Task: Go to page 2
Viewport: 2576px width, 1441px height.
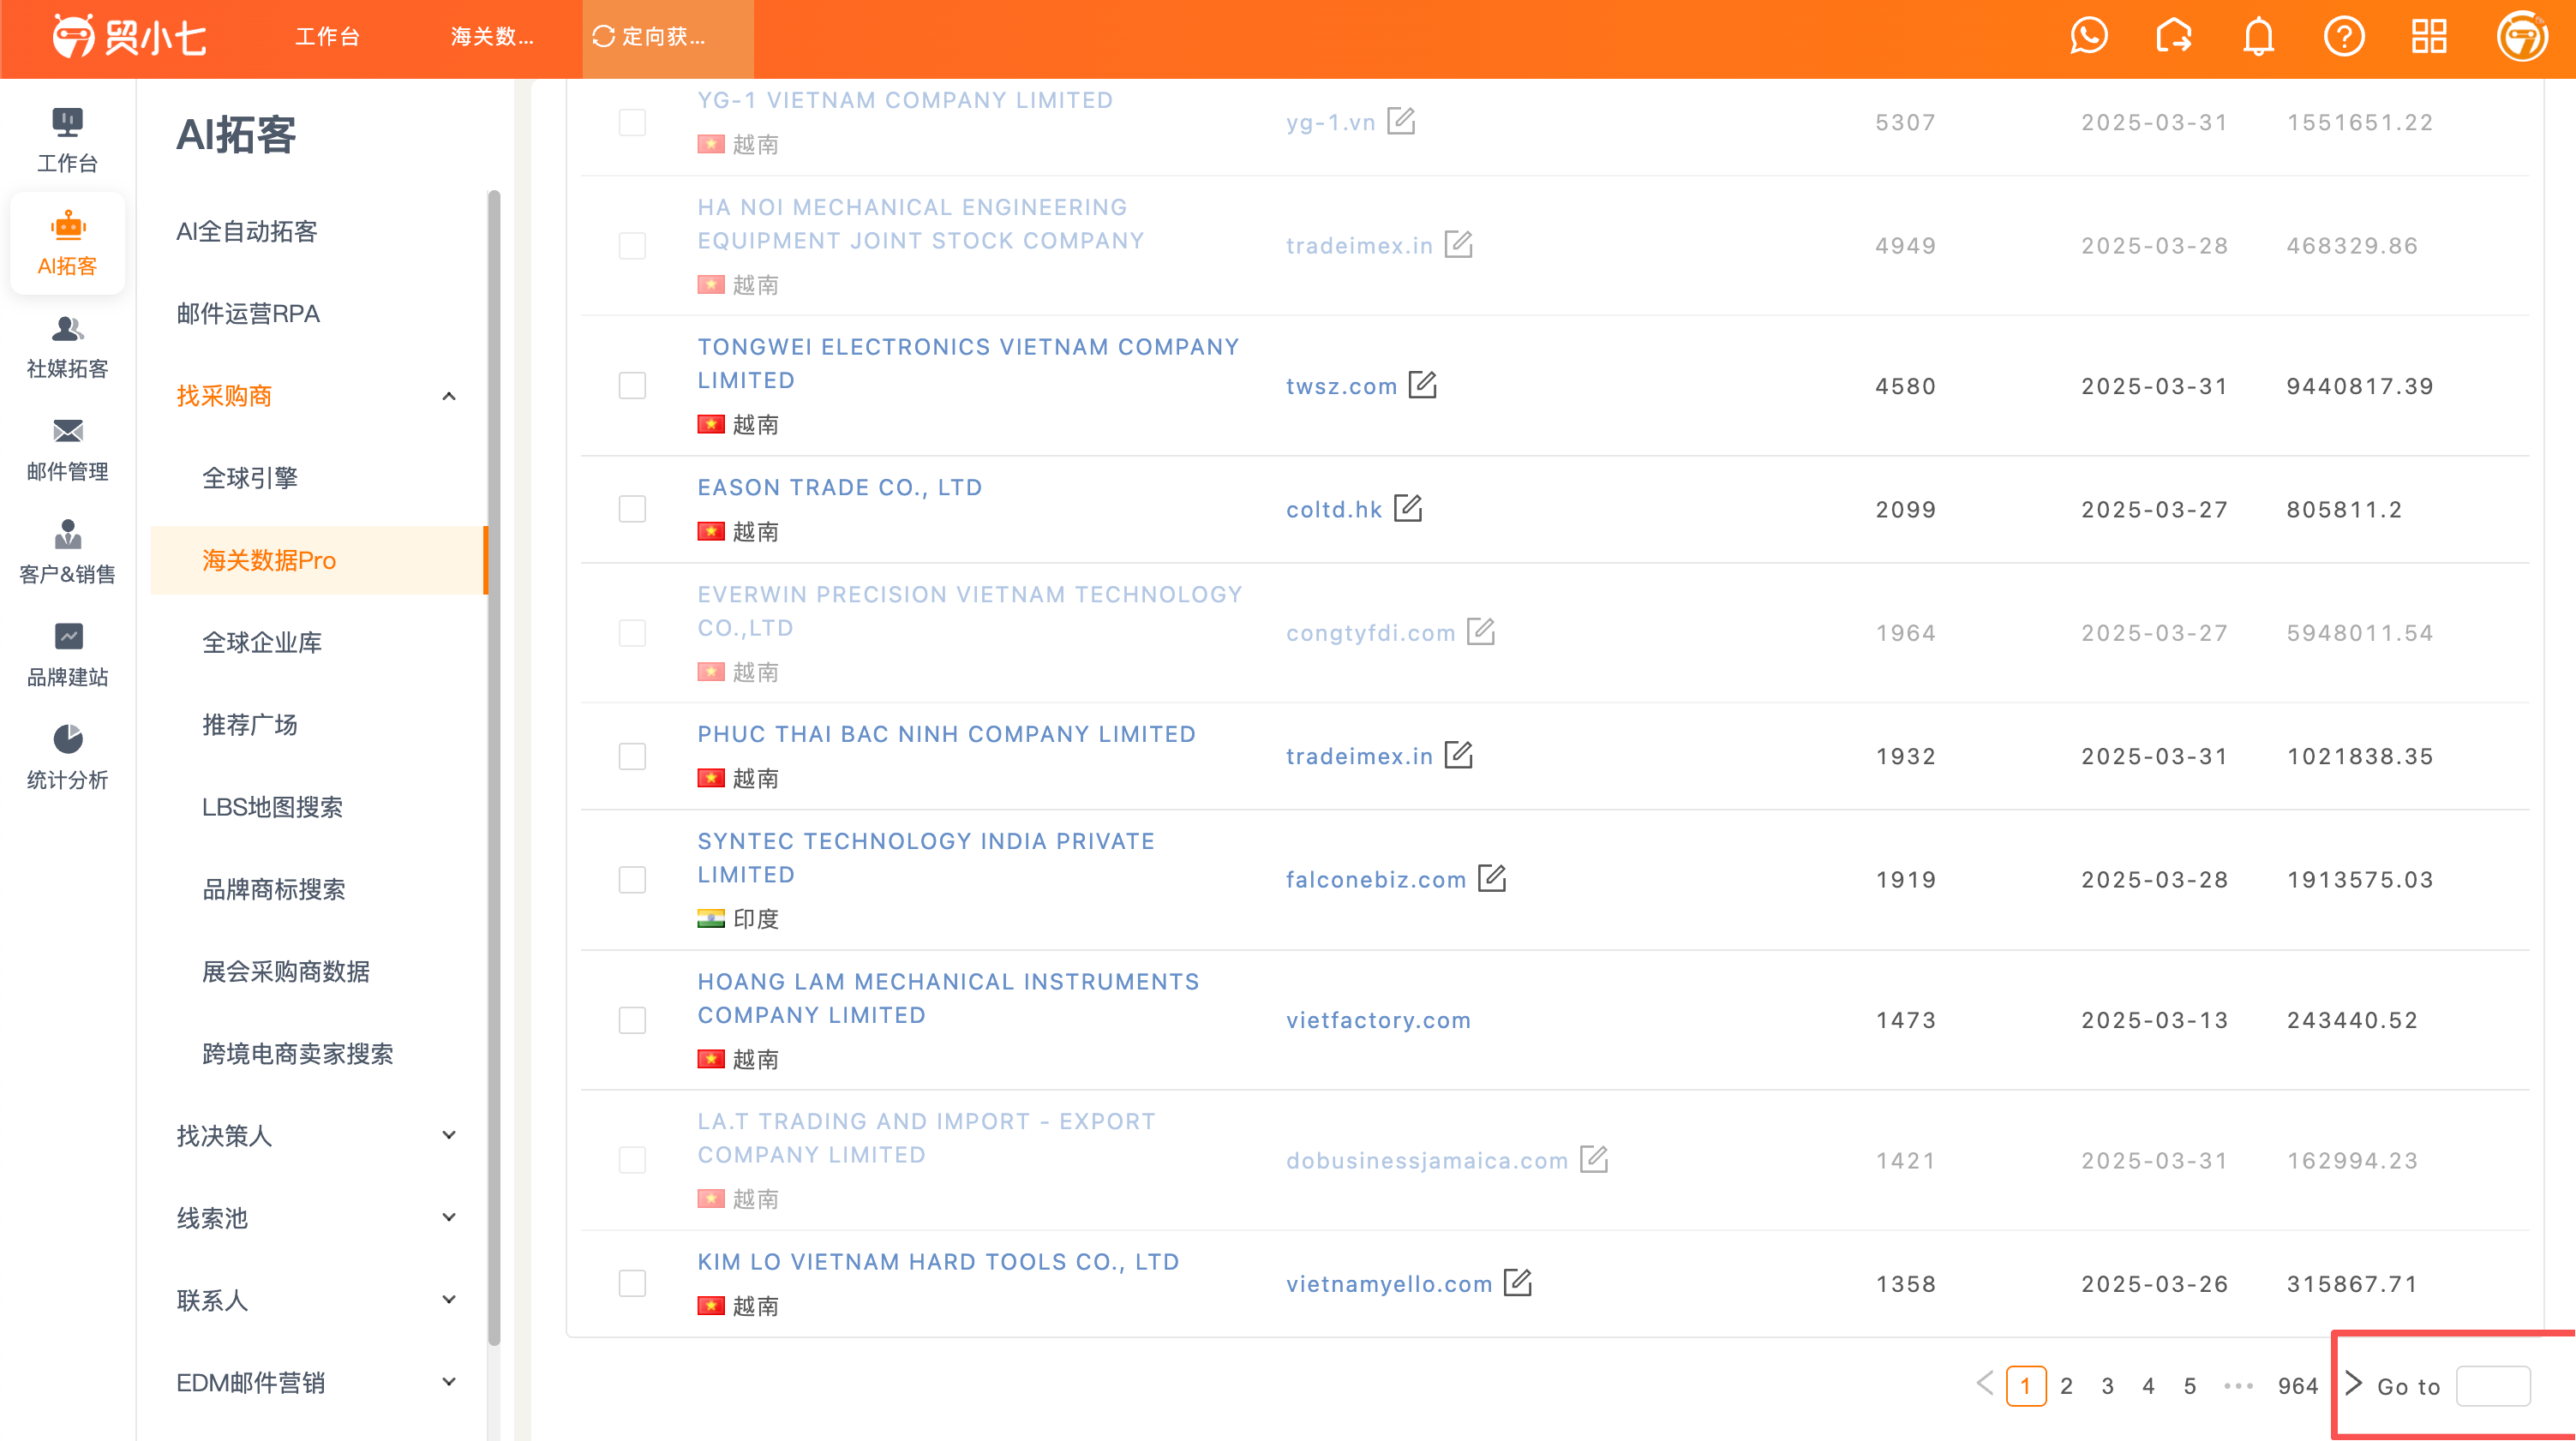Action: point(2066,1386)
